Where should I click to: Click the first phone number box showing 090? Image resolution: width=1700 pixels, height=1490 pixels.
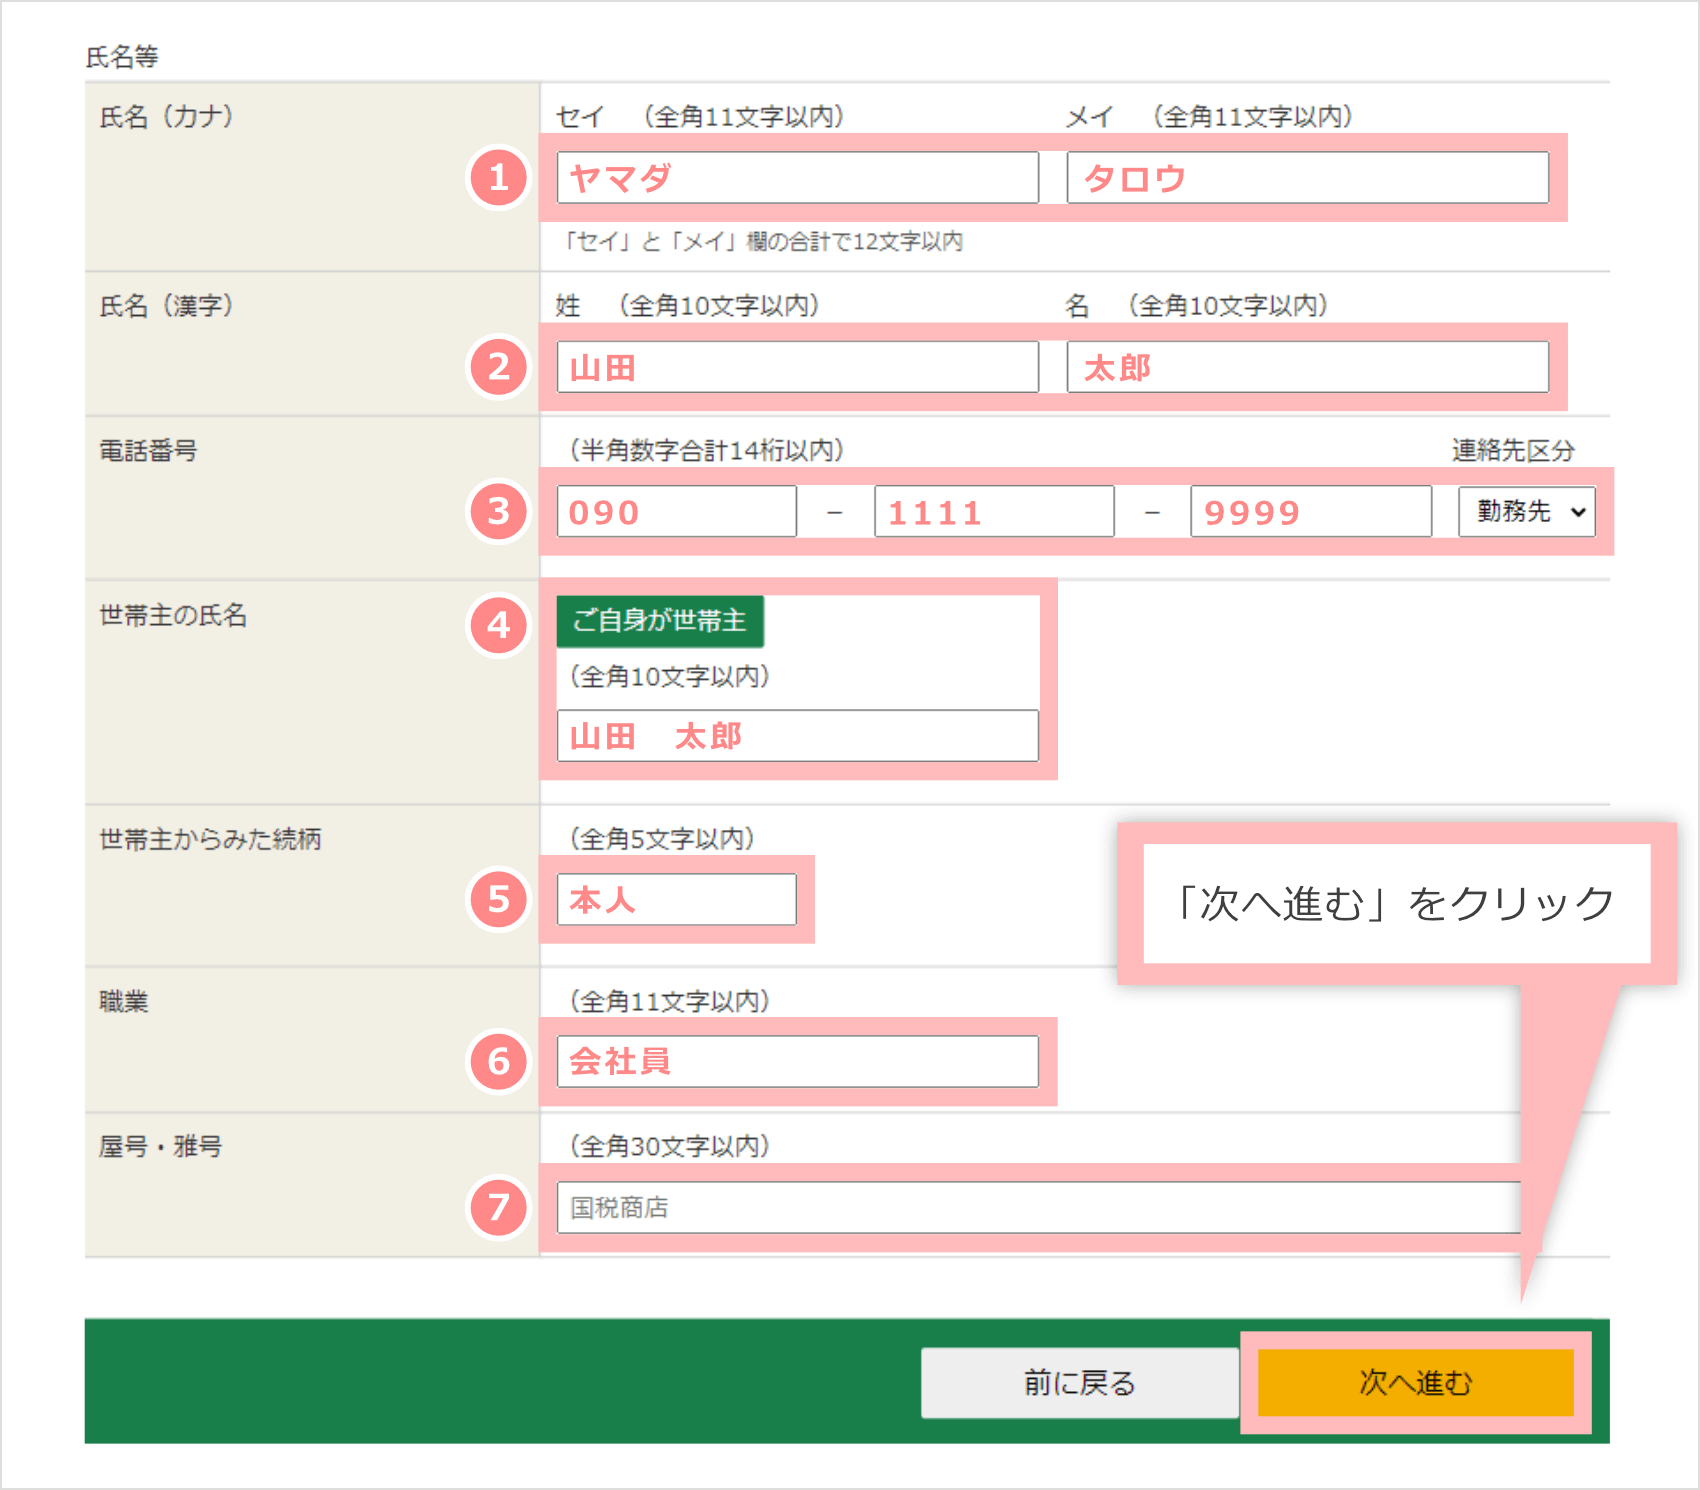click(x=675, y=511)
